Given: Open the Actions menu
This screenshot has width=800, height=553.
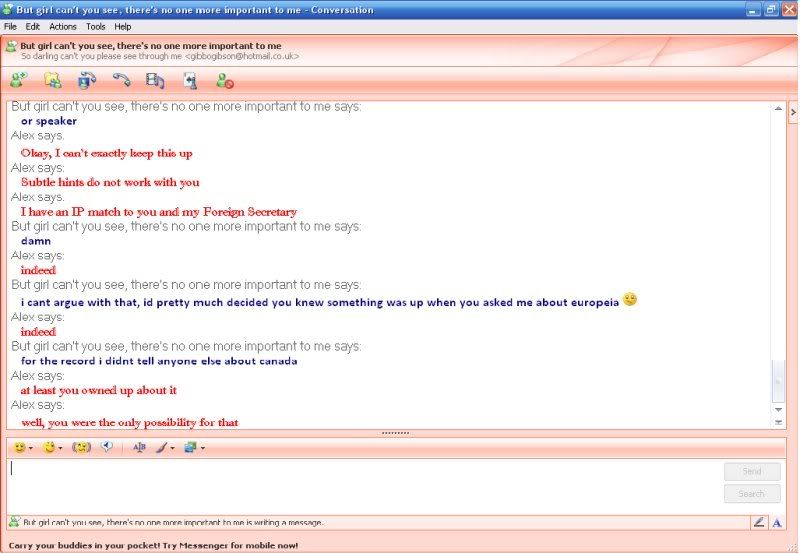Looking at the screenshot, I should (62, 26).
